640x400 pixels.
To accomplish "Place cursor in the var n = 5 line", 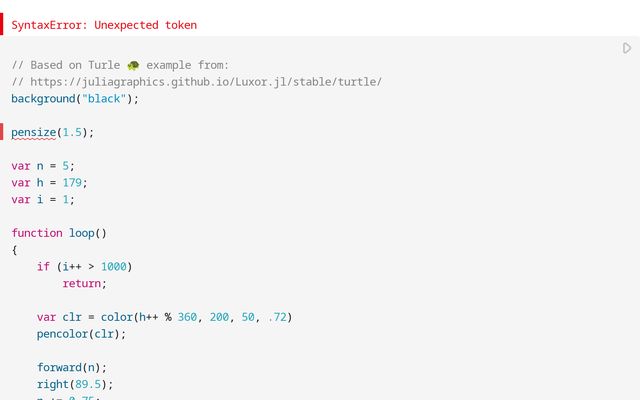I will point(42,166).
